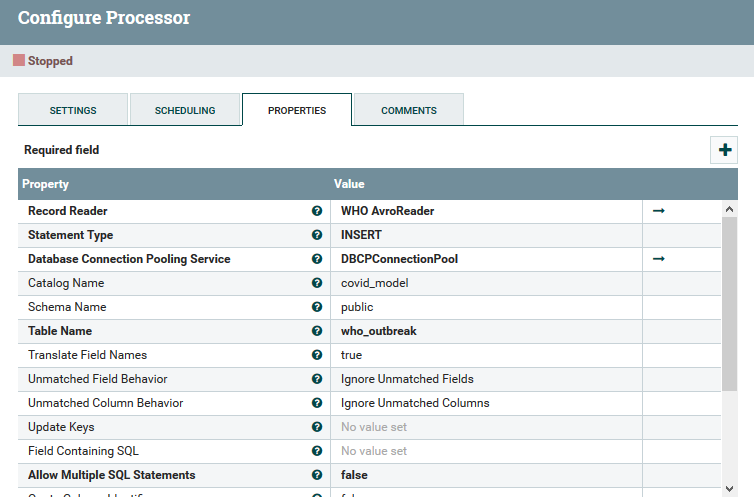Show help for Unmatched Column Behavior
Viewport: 754px width, 501px height.
click(x=317, y=403)
